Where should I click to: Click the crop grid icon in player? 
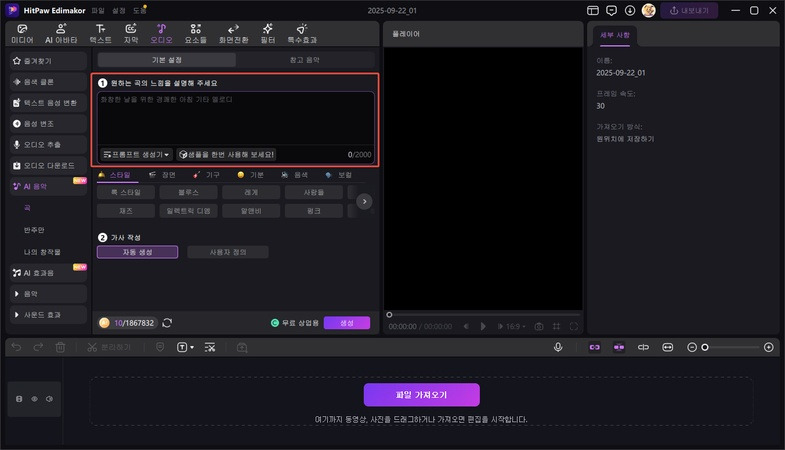pyautogui.click(x=556, y=326)
